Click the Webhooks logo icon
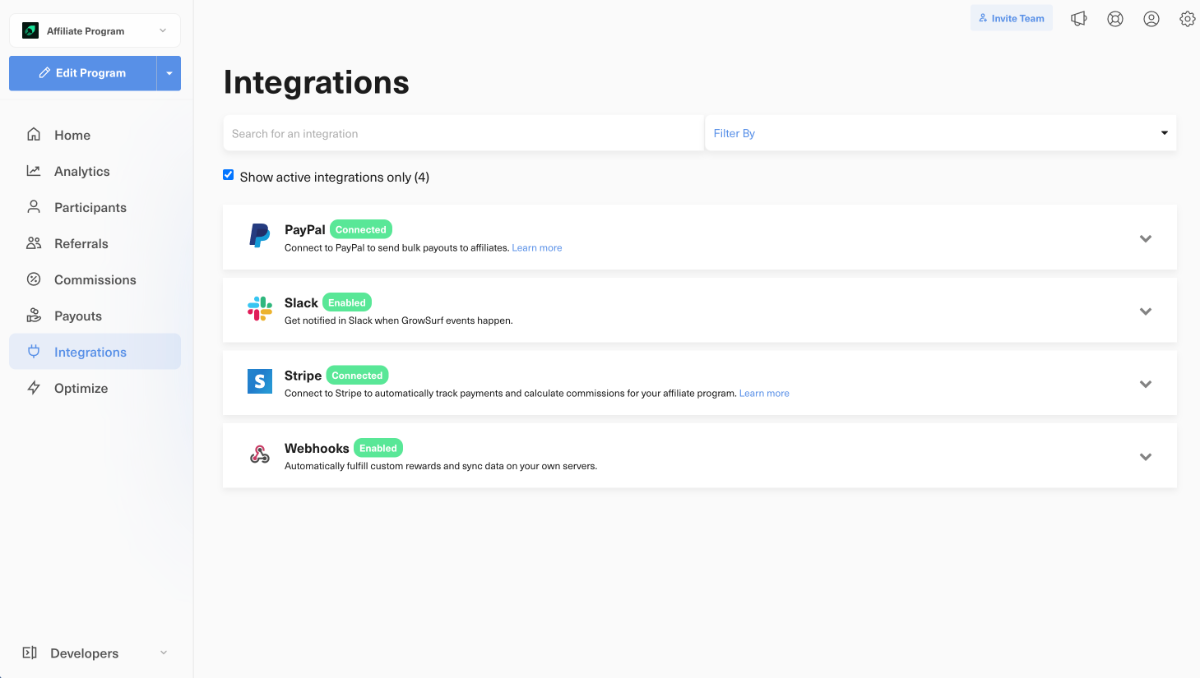Image resolution: width=1200 pixels, height=678 pixels. [x=260, y=455]
